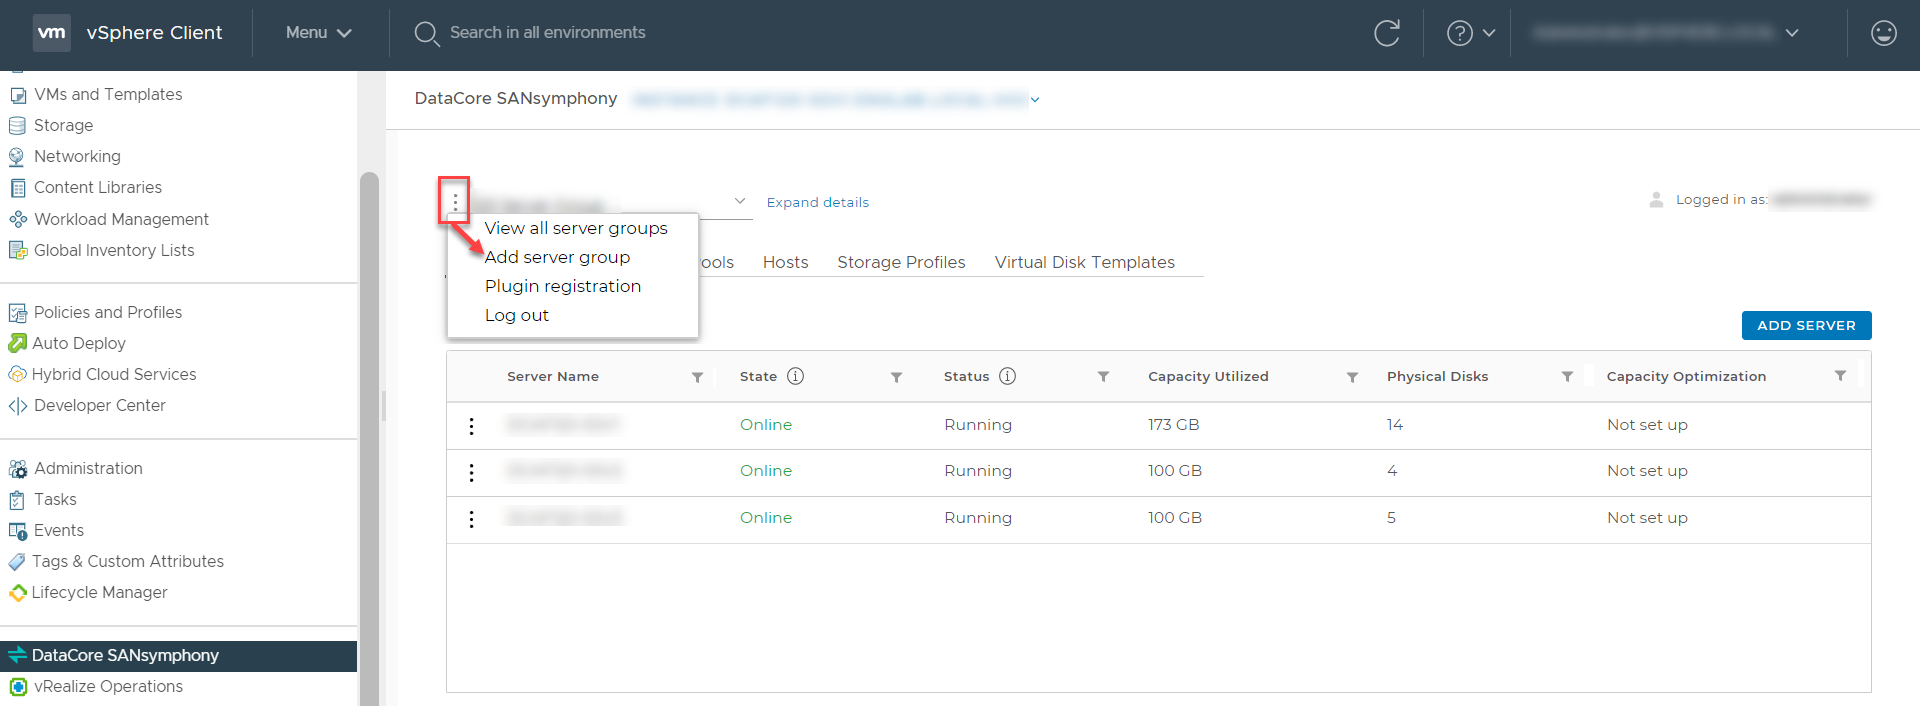The width and height of the screenshot is (1920, 706).
Task: Open Tasks in the sidebar
Action: click(x=55, y=500)
